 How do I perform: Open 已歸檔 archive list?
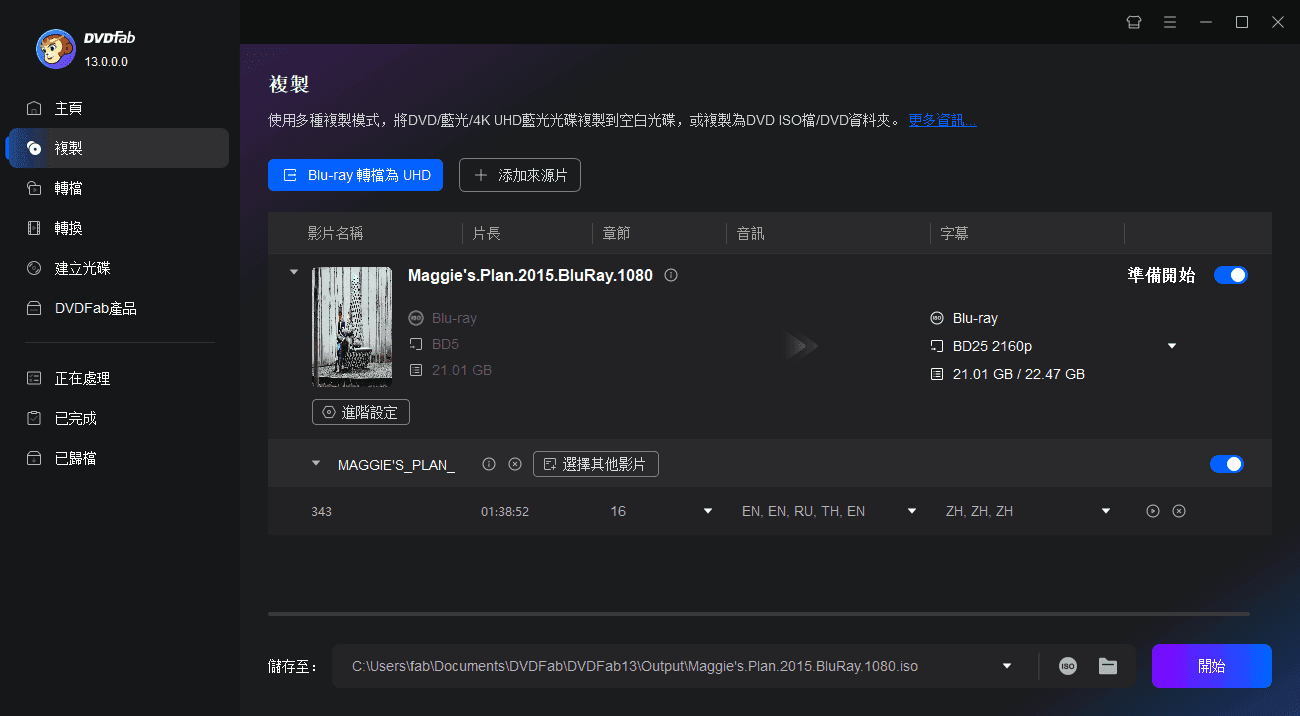[x=118, y=458]
